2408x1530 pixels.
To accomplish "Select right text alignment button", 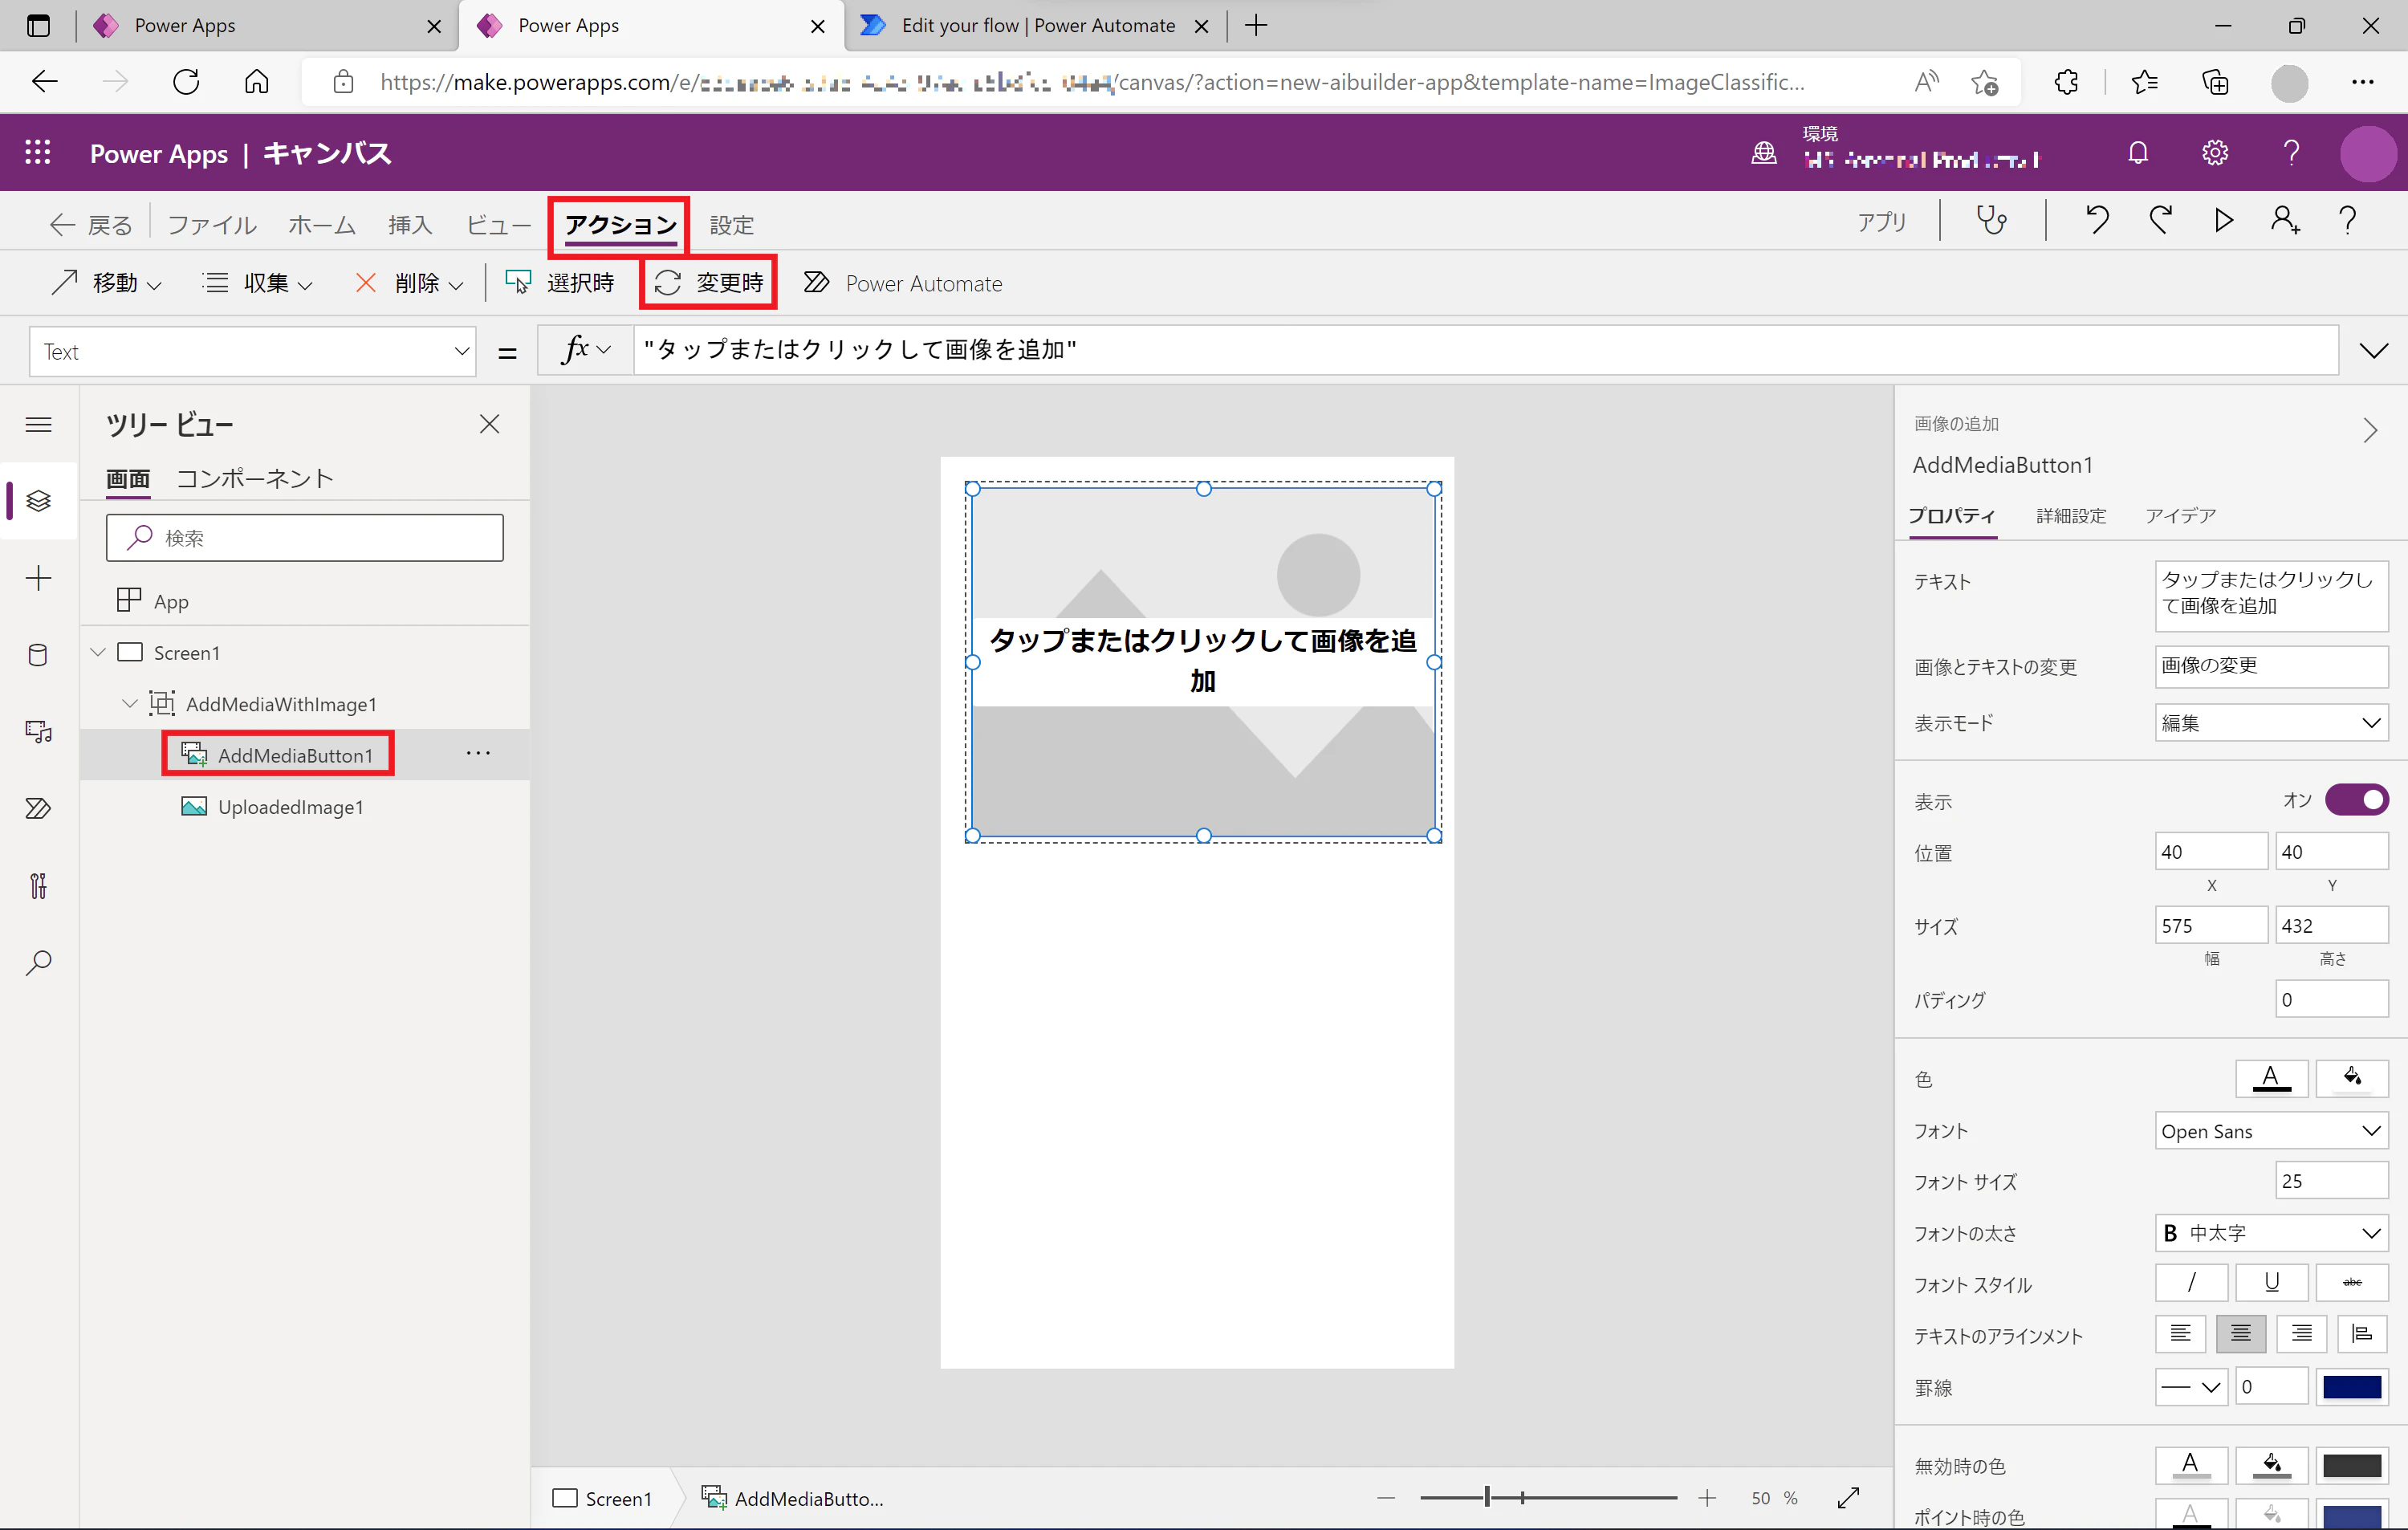I will (2301, 1334).
